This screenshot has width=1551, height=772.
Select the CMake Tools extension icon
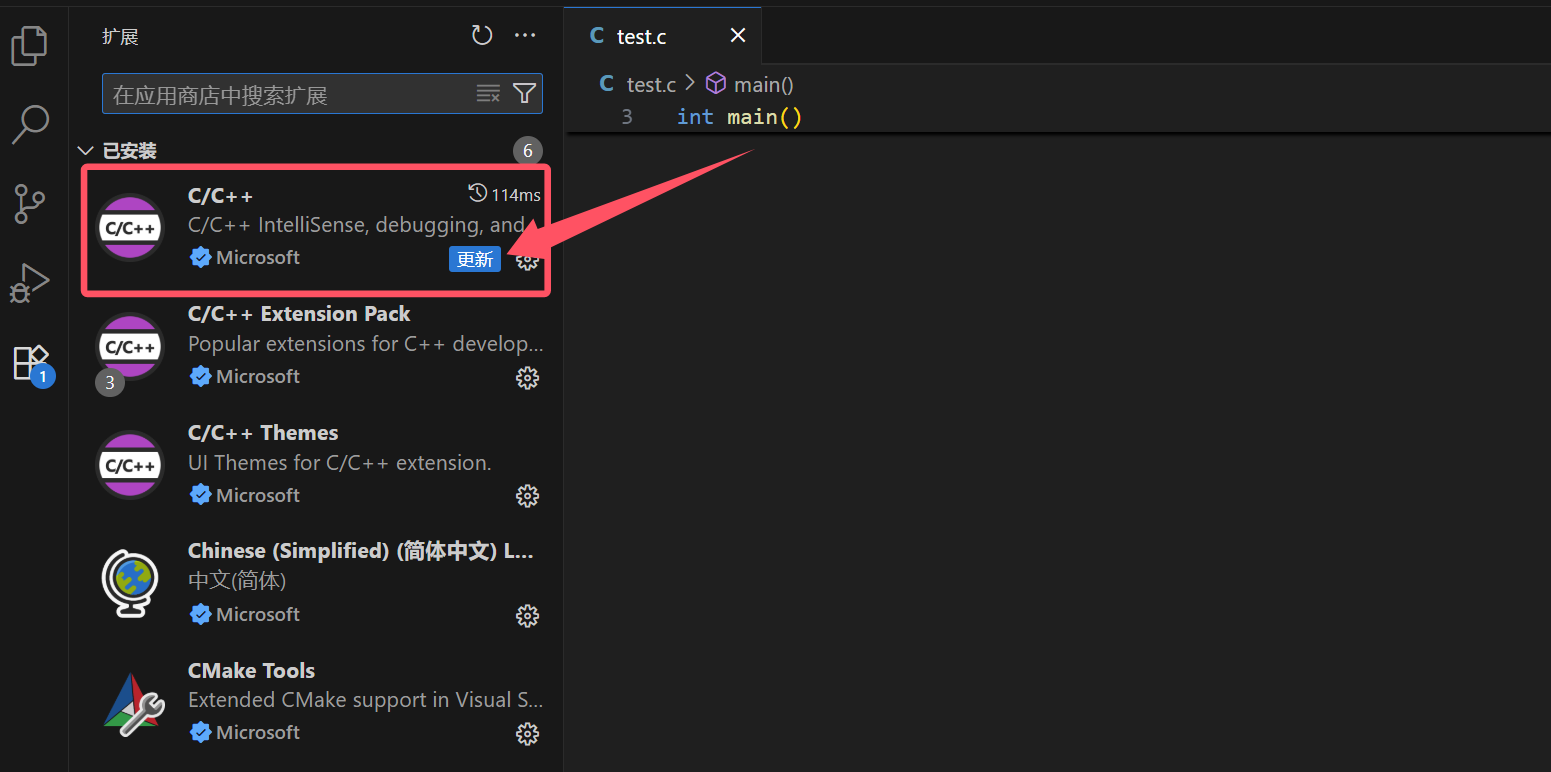[x=133, y=704]
